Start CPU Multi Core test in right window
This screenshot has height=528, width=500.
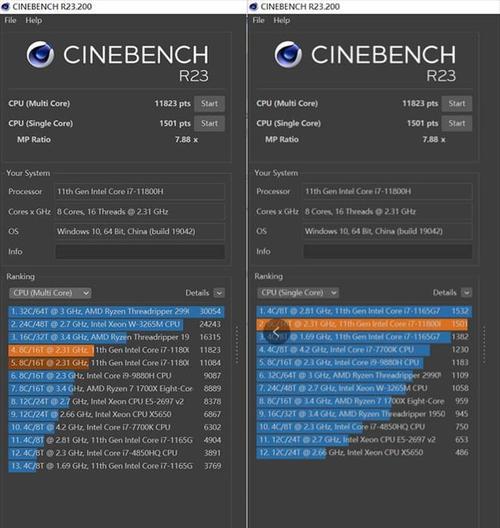457,103
